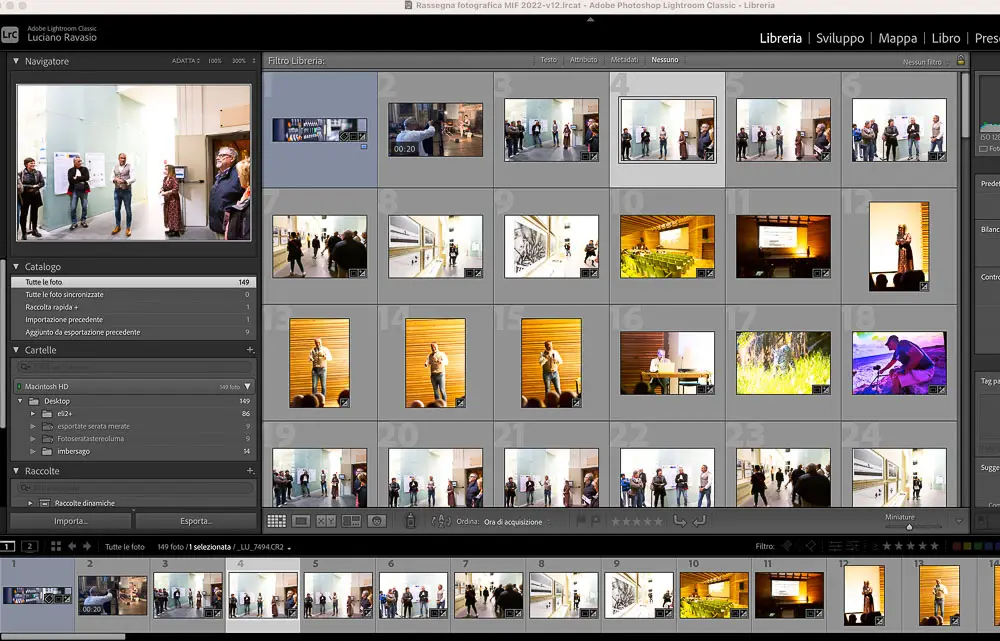Click the LrC application logo
1000x641 pixels.
10,34
